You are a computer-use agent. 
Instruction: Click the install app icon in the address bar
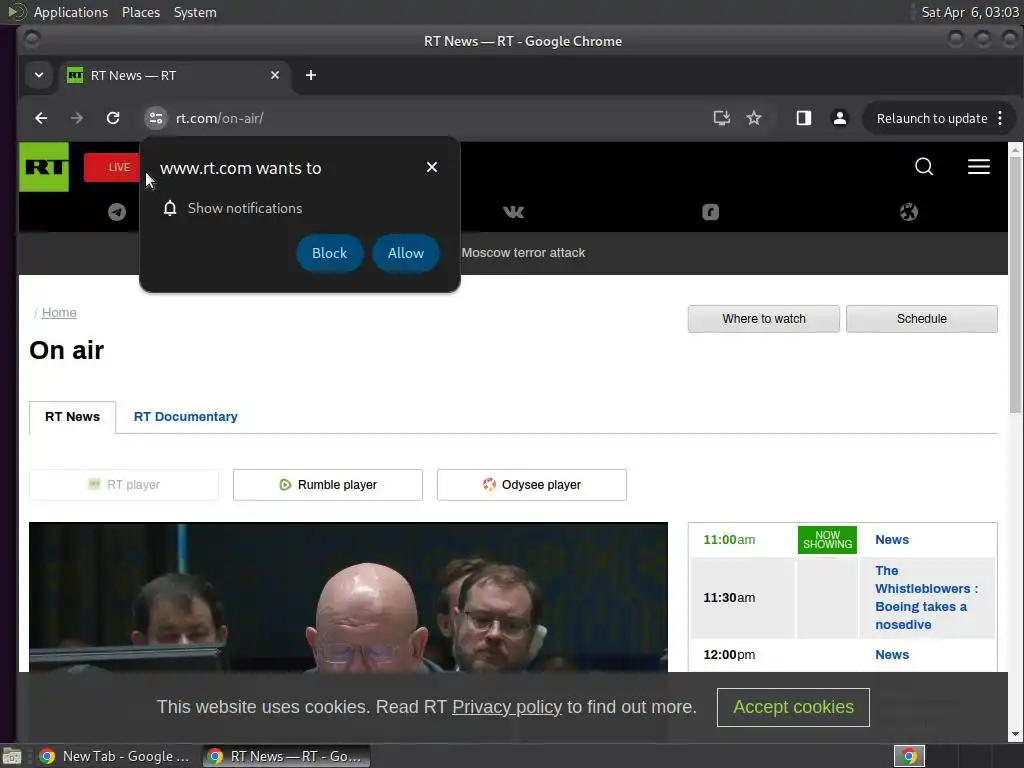(x=721, y=118)
